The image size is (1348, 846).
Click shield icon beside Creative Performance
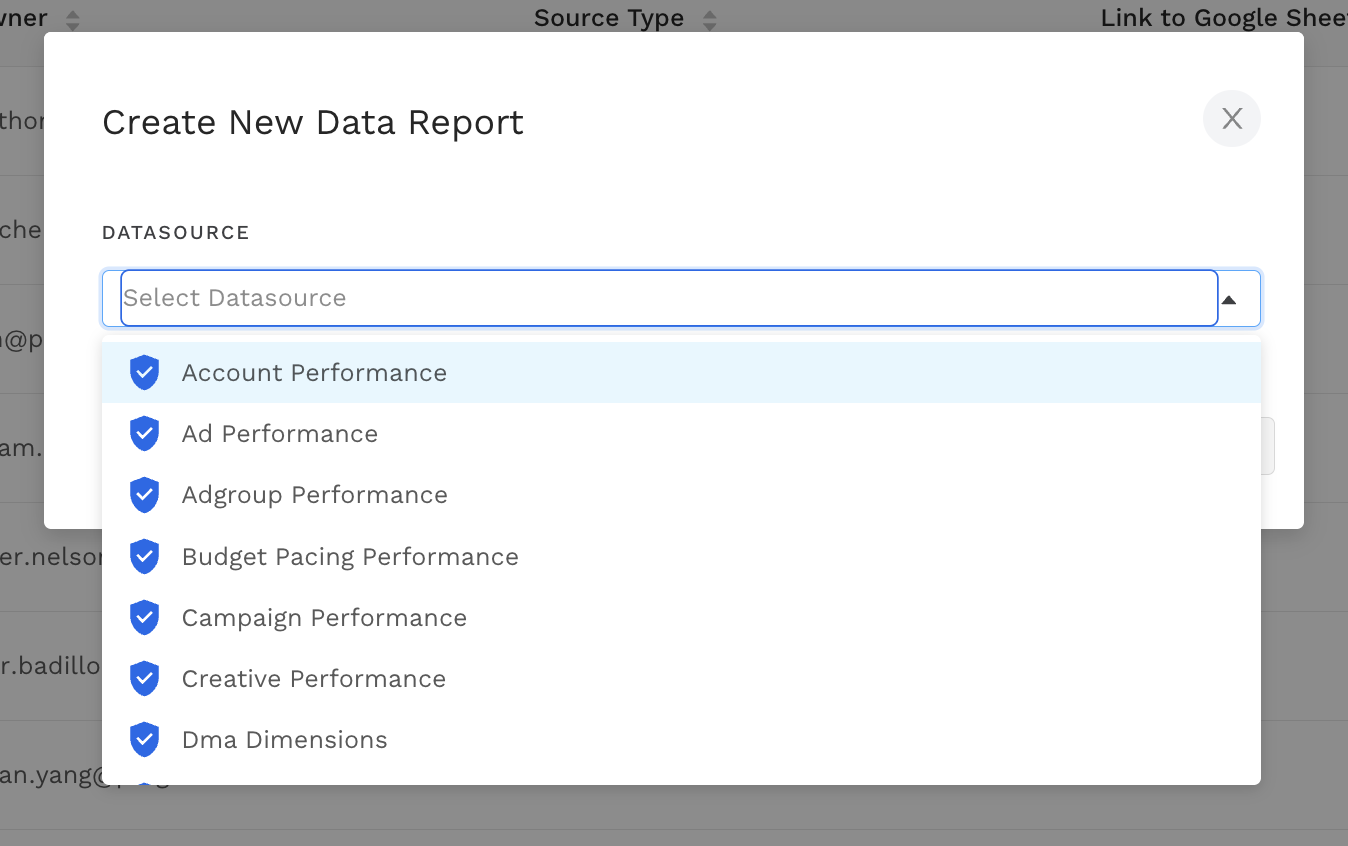pyautogui.click(x=145, y=679)
